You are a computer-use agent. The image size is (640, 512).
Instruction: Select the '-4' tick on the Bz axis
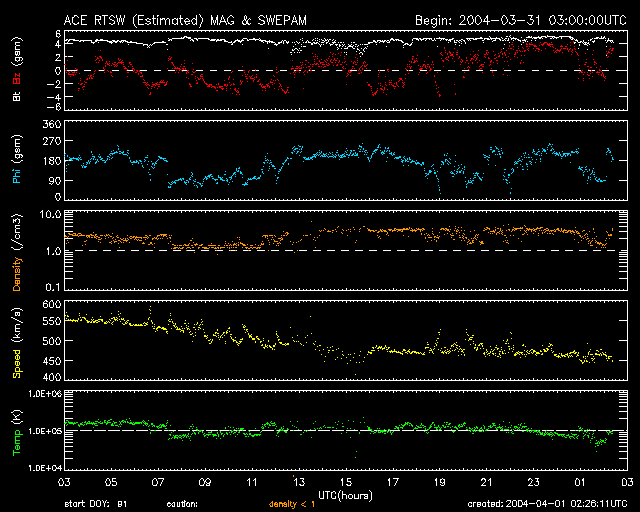pos(56,97)
